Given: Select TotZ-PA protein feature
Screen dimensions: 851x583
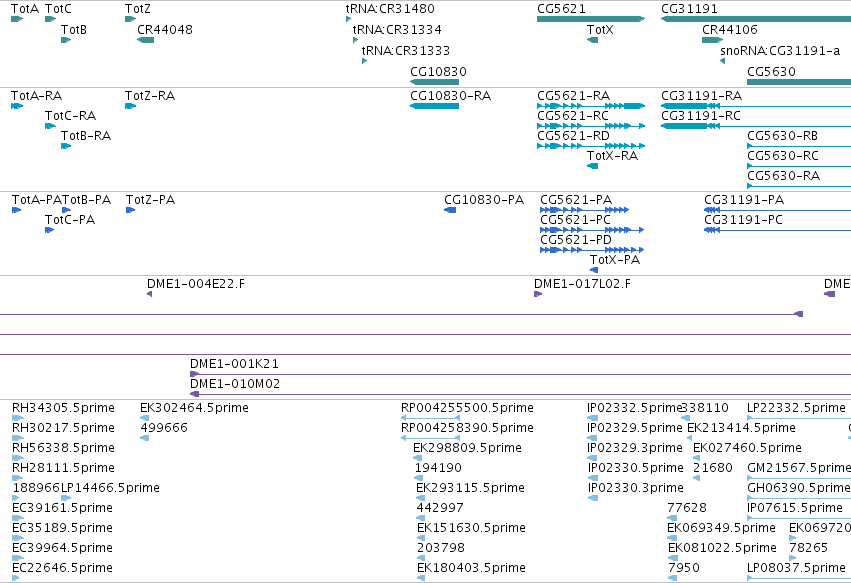Looking at the screenshot, I should [x=130, y=210].
